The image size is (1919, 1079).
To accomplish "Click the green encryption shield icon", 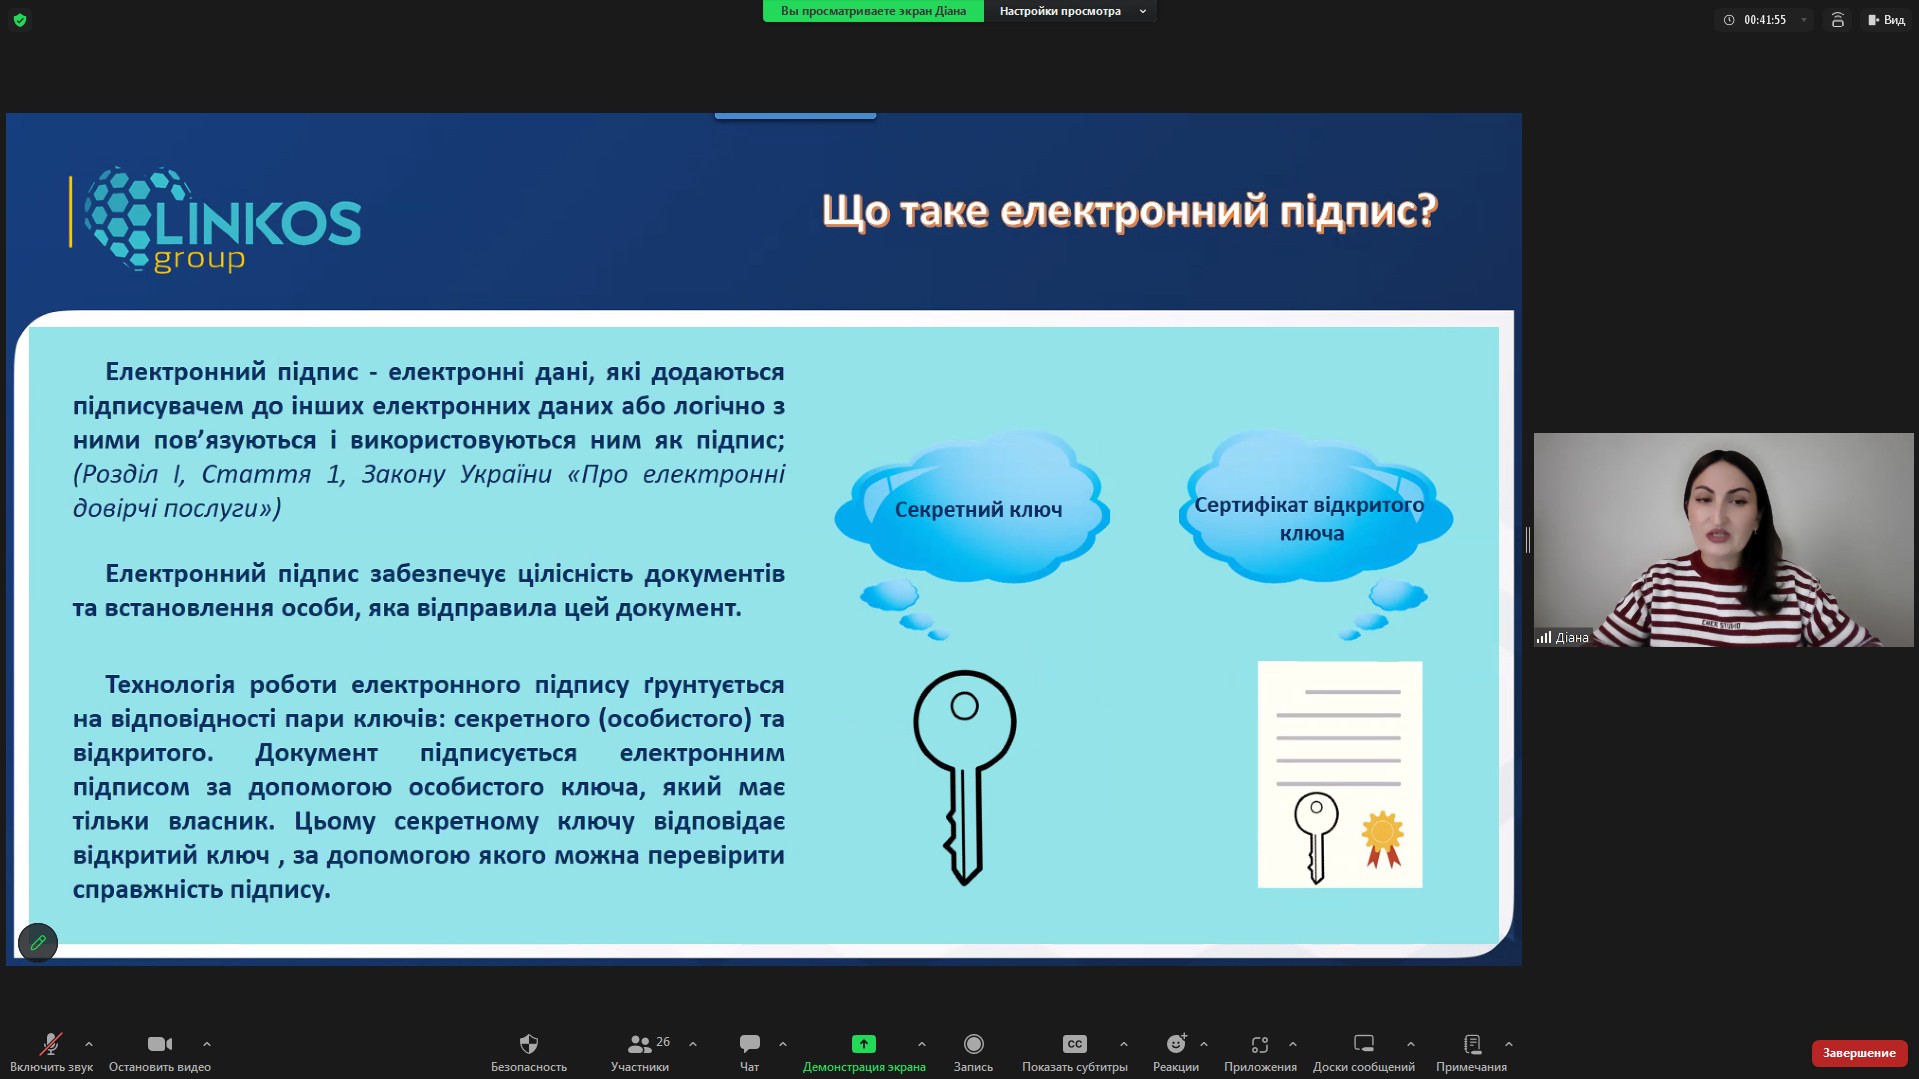I will (20, 20).
